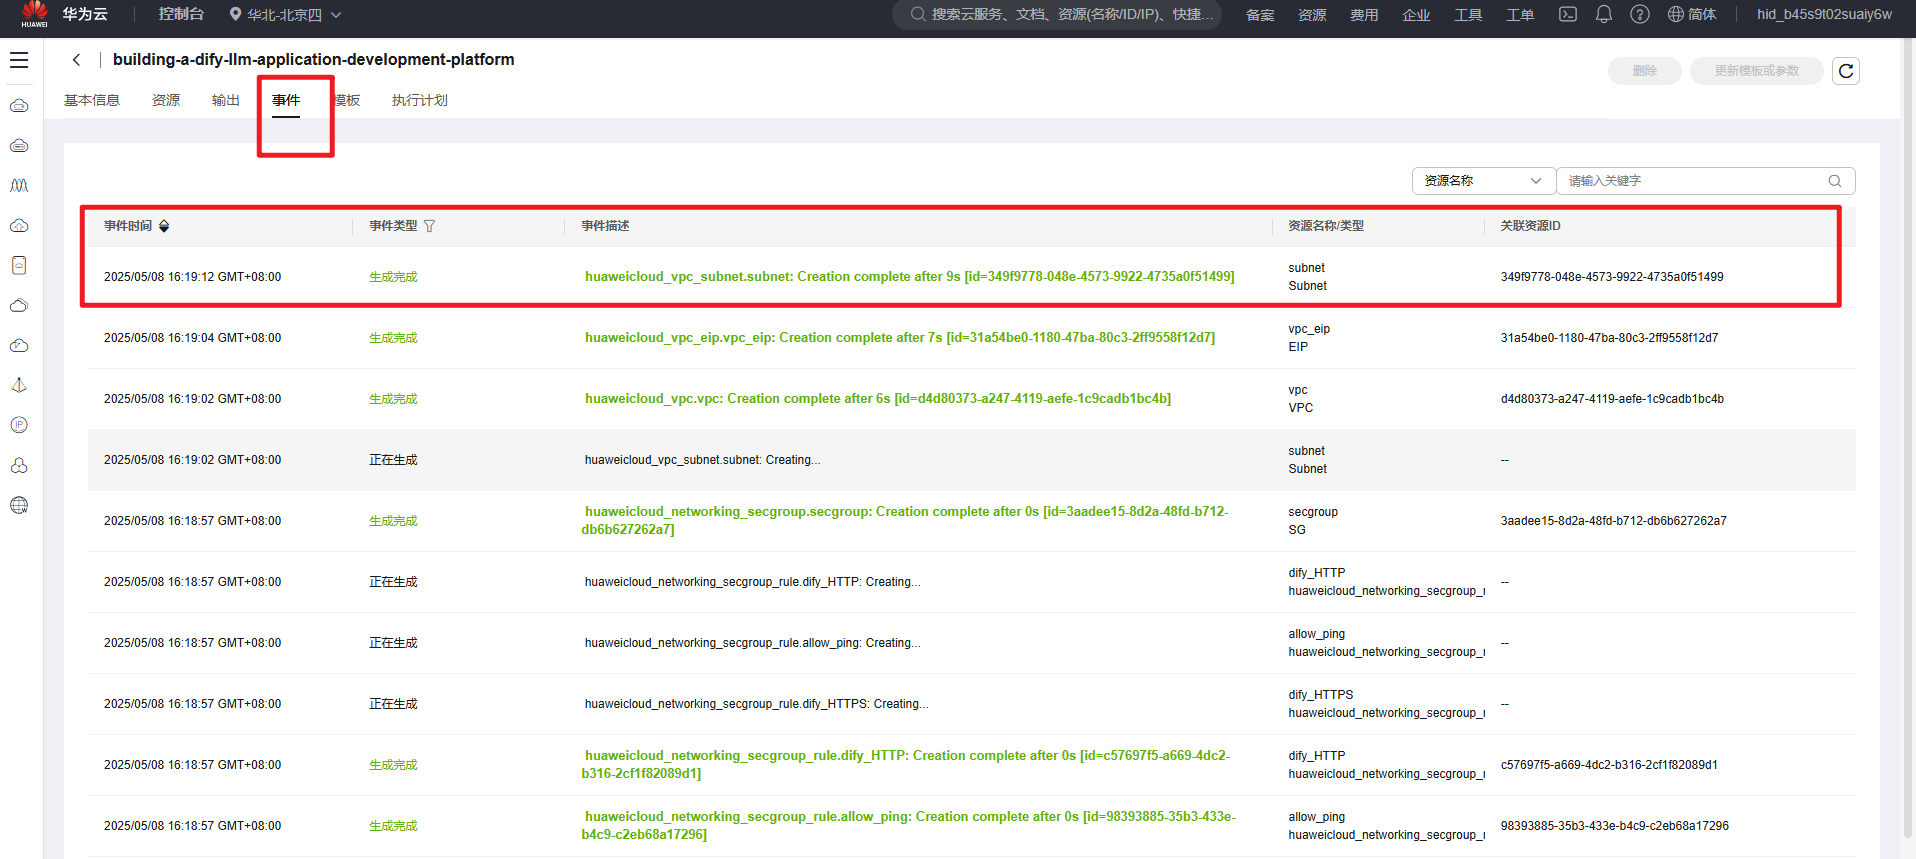Click the Huawei logo in top bar

click(34, 14)
